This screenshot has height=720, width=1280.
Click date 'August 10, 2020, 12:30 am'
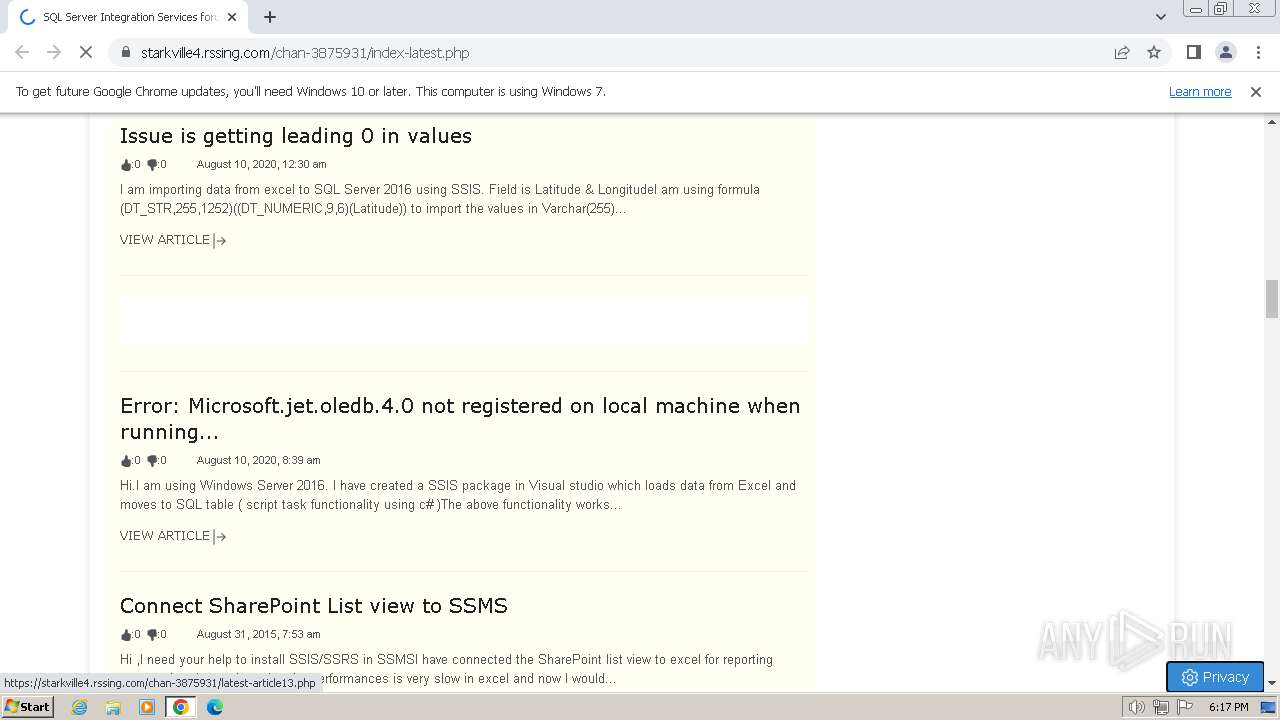click(261, 164)
